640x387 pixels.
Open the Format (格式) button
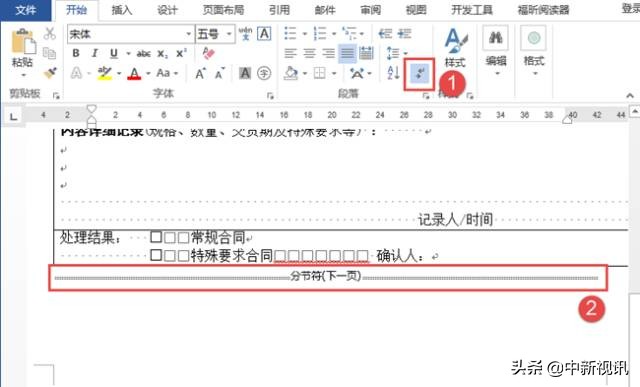tap(533, 51)
